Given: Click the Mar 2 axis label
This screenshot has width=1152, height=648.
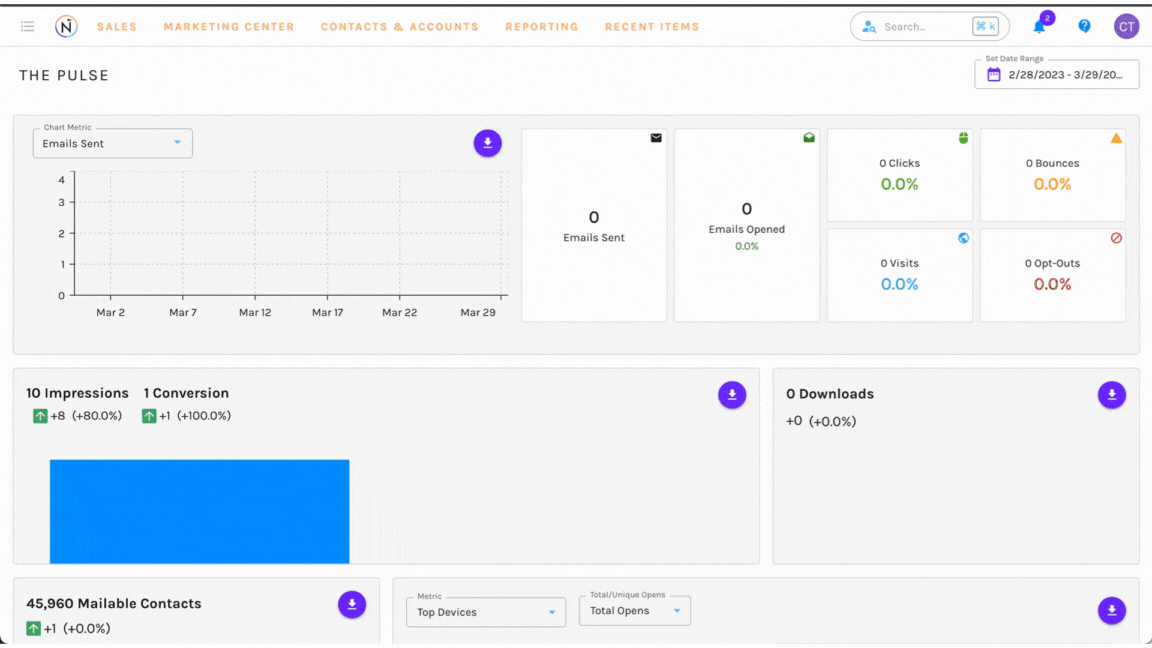Looking at the screenshot, I should click(x=110, y=312).
